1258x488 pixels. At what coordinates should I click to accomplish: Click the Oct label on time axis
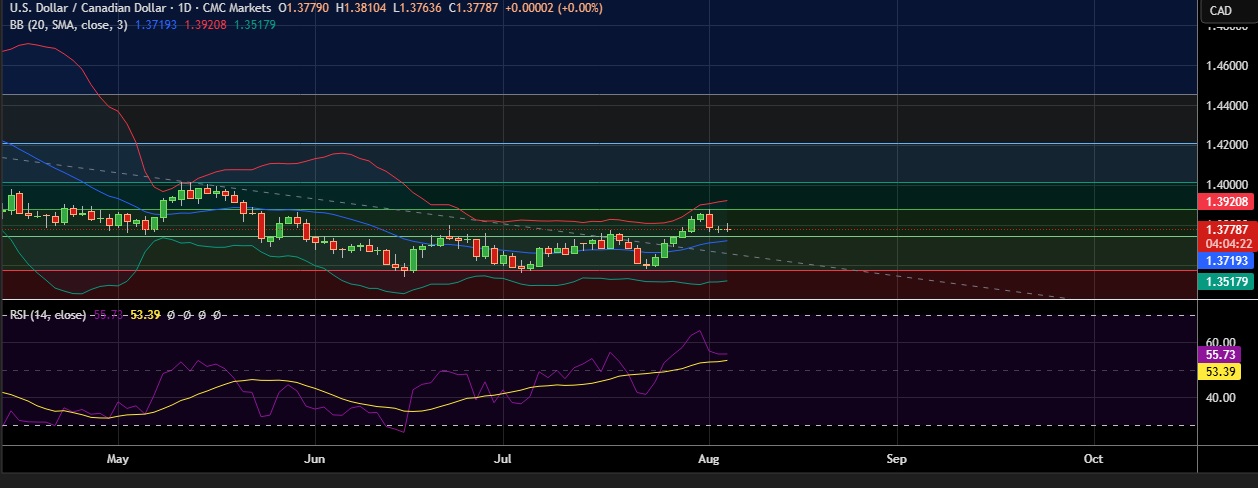1093,459
